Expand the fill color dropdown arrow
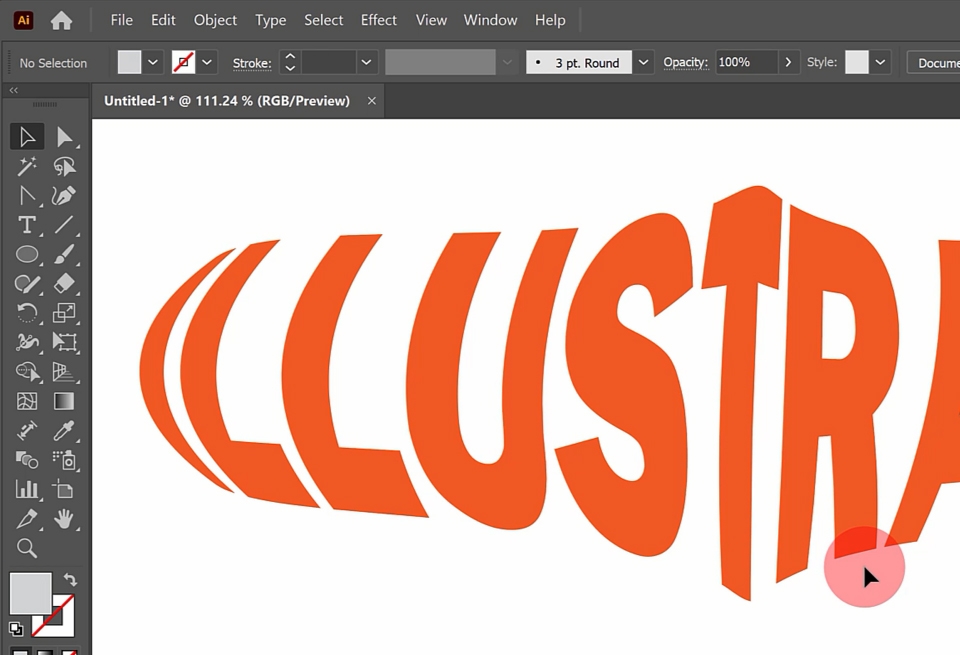Image resolution: width=960 pixels, height=655 pixels. (153, 62)
